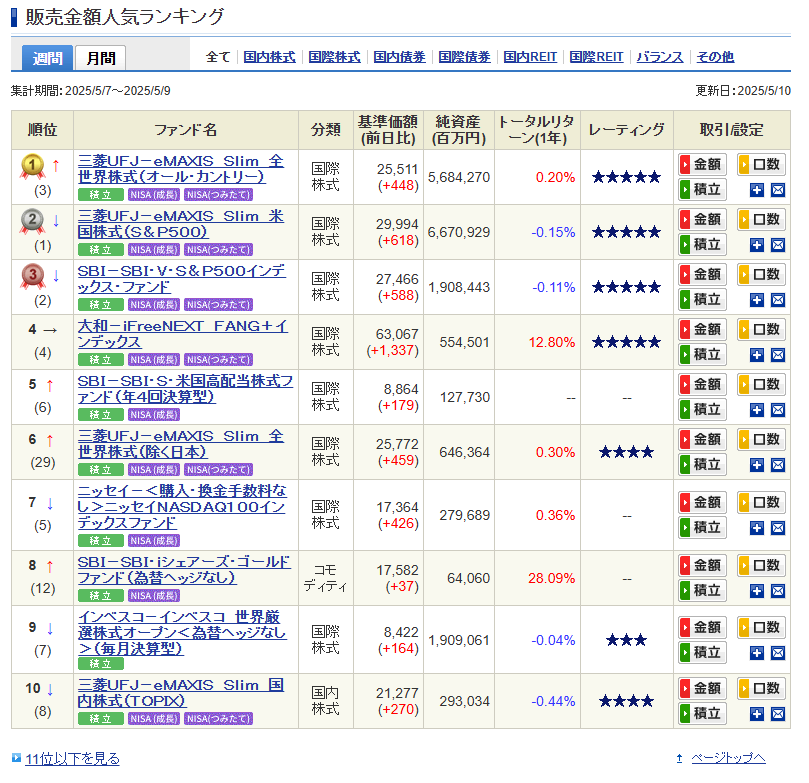Click the envelope icon for インベスコ 世界厳選株式オープン

[x=778, y=654]
